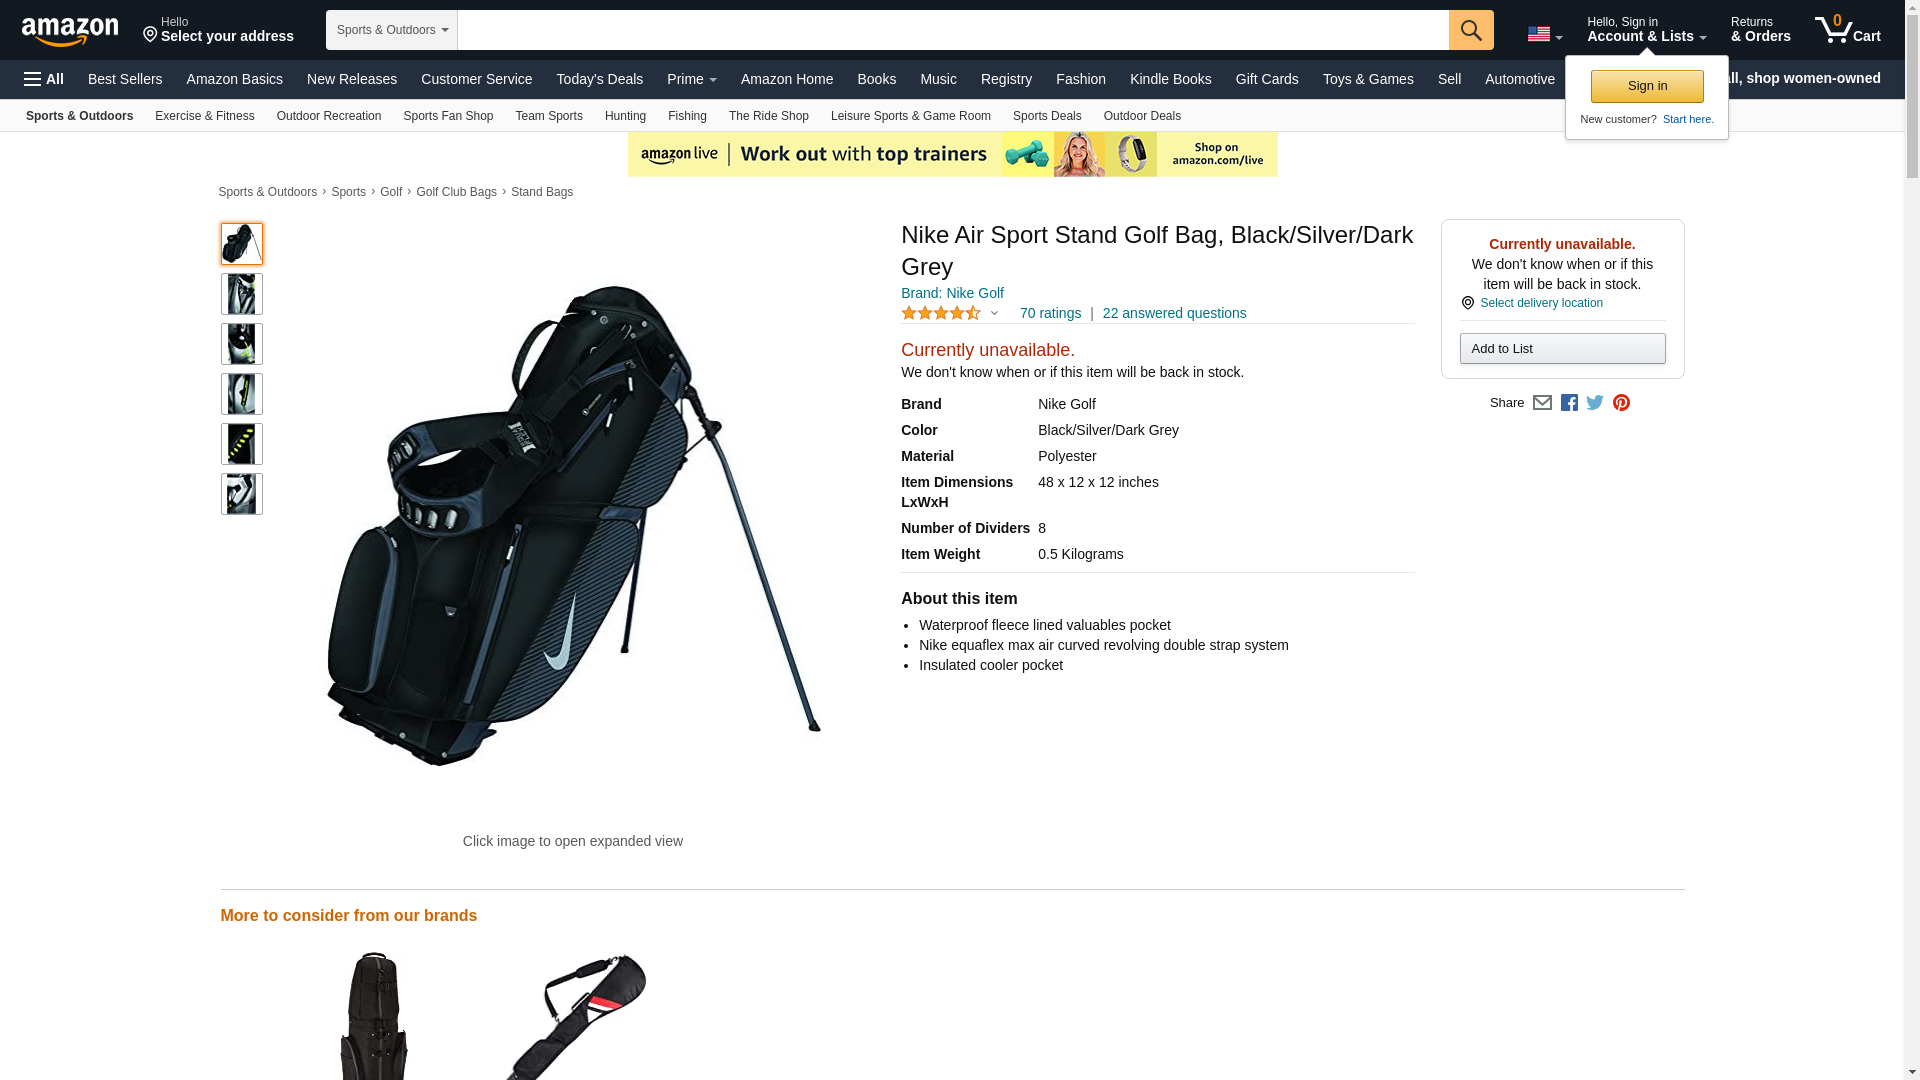This screenshot has width=1920, height=1080.
Task: Share product via email icon
Action: pos(1542,403)
